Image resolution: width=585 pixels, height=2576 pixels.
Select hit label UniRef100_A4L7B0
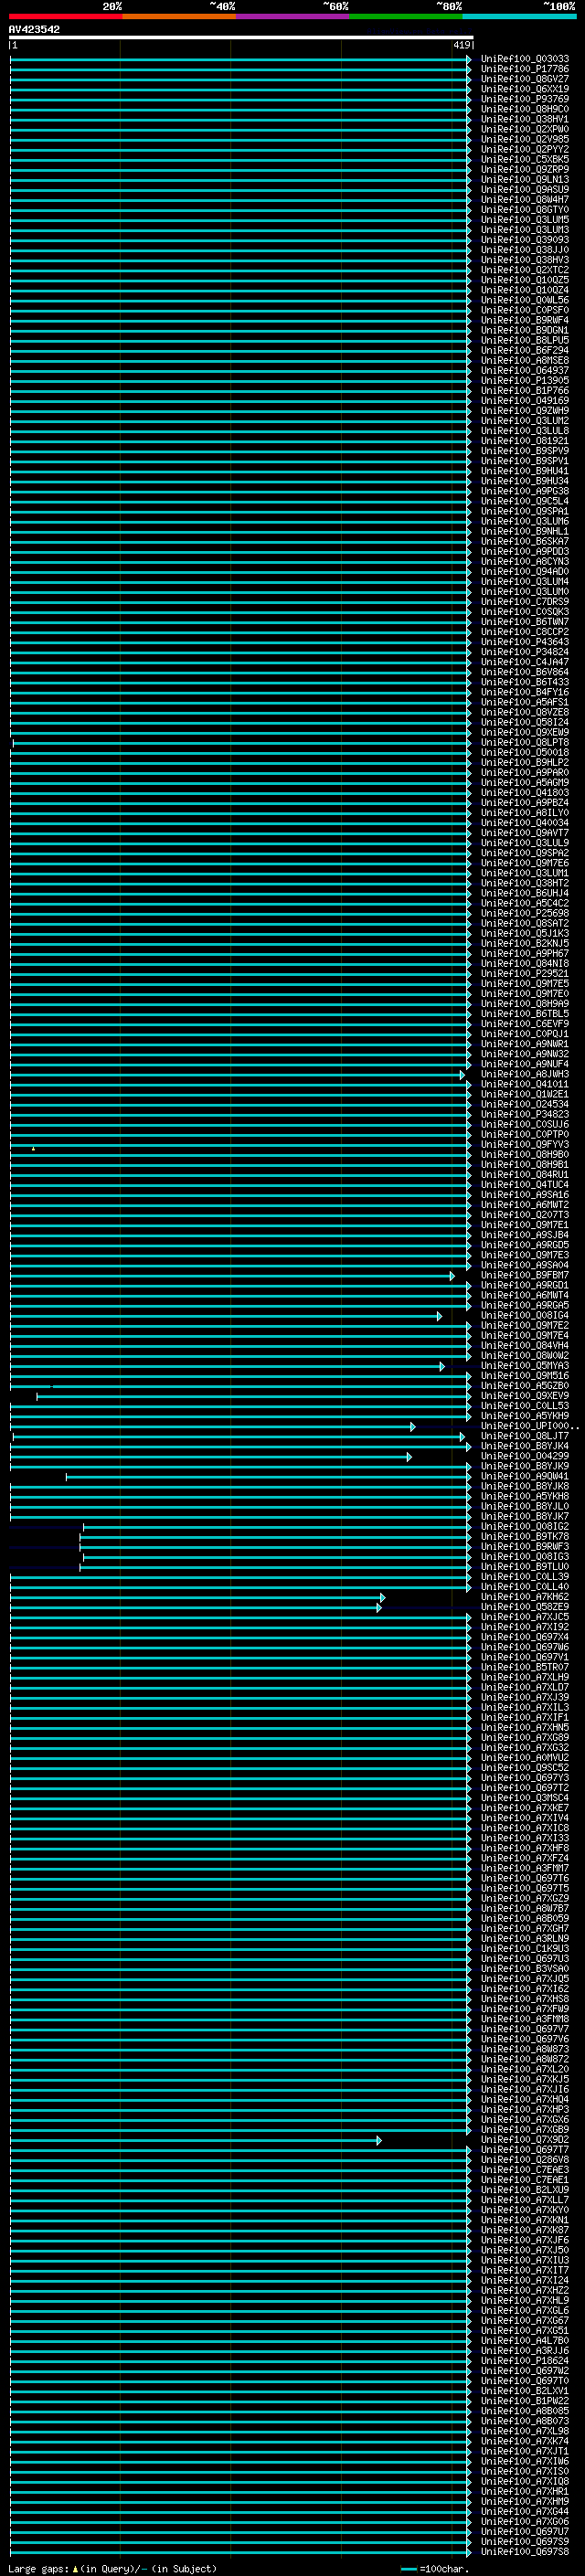pos(525,2340)
